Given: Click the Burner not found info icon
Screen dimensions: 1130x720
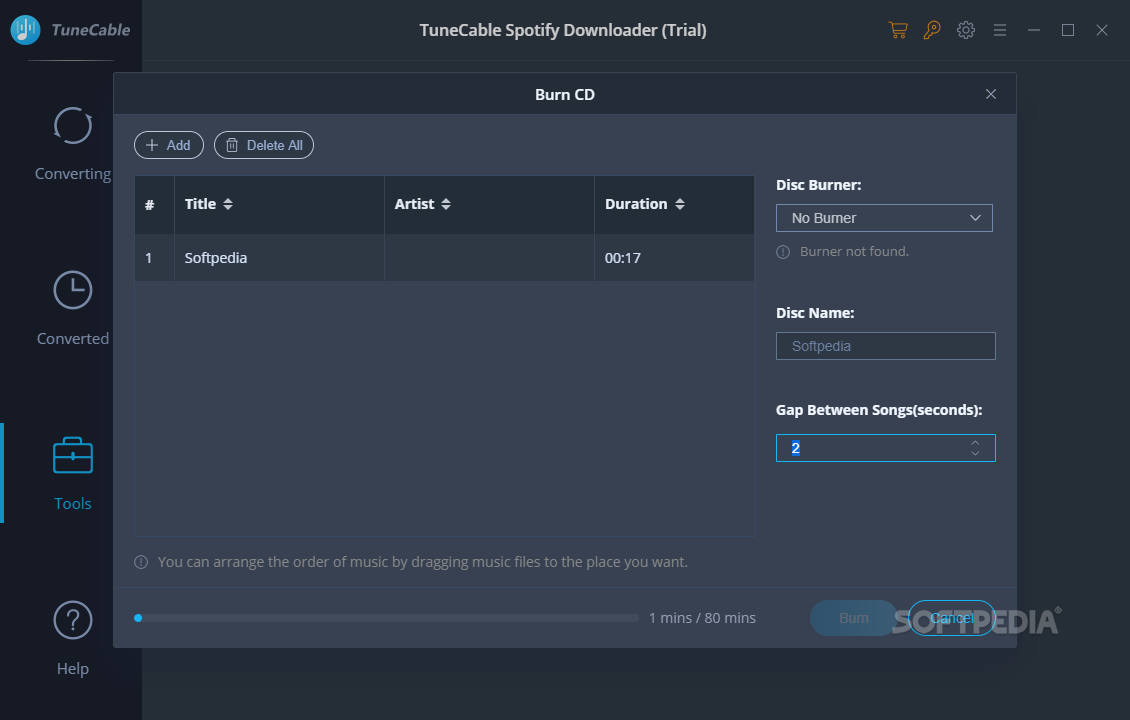Looking at the screenshot, I should [783, 252].
